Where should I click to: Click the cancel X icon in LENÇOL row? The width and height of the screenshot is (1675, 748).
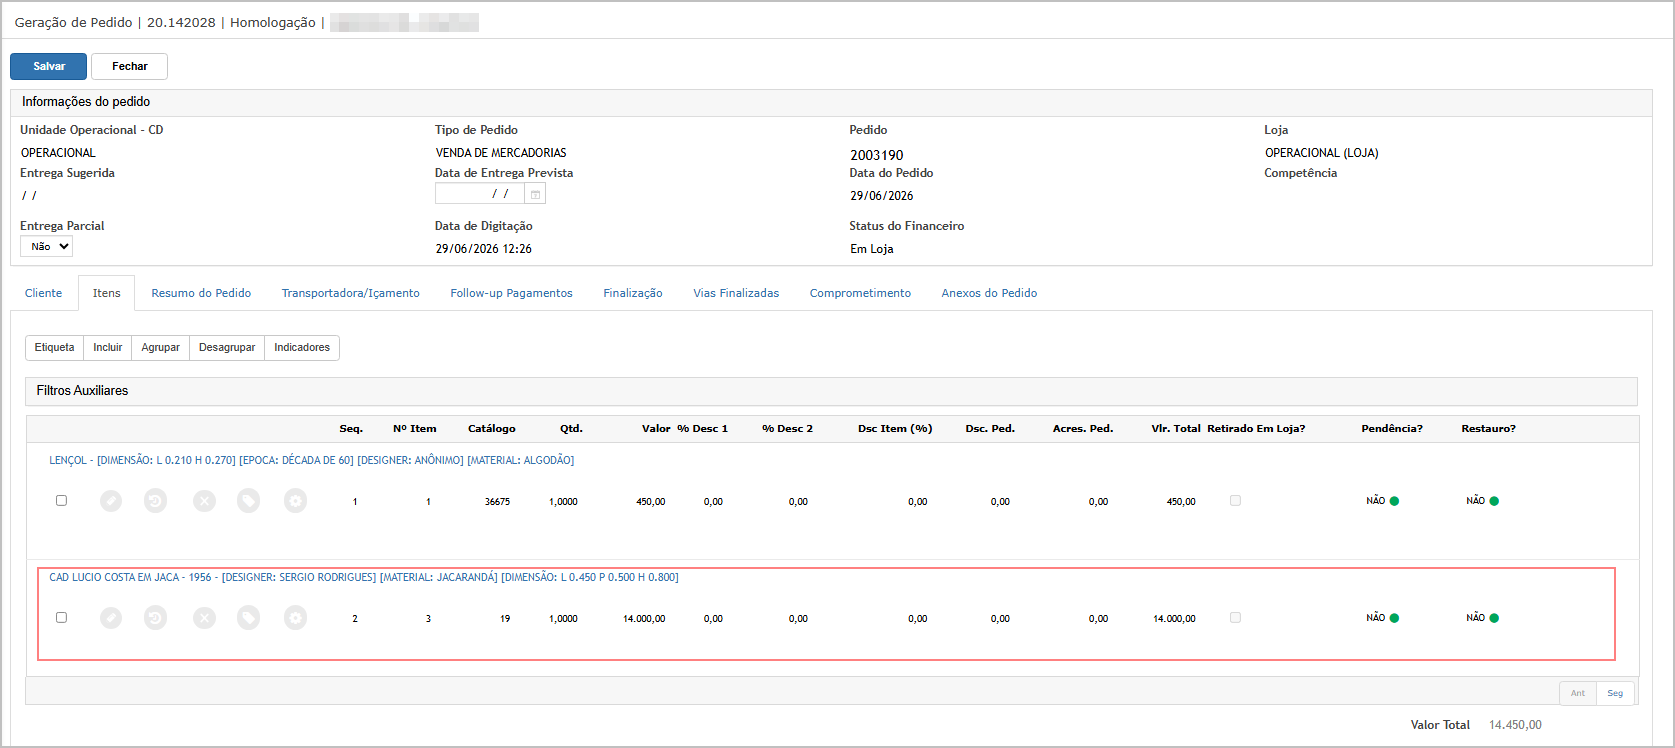tap(204, 501)
